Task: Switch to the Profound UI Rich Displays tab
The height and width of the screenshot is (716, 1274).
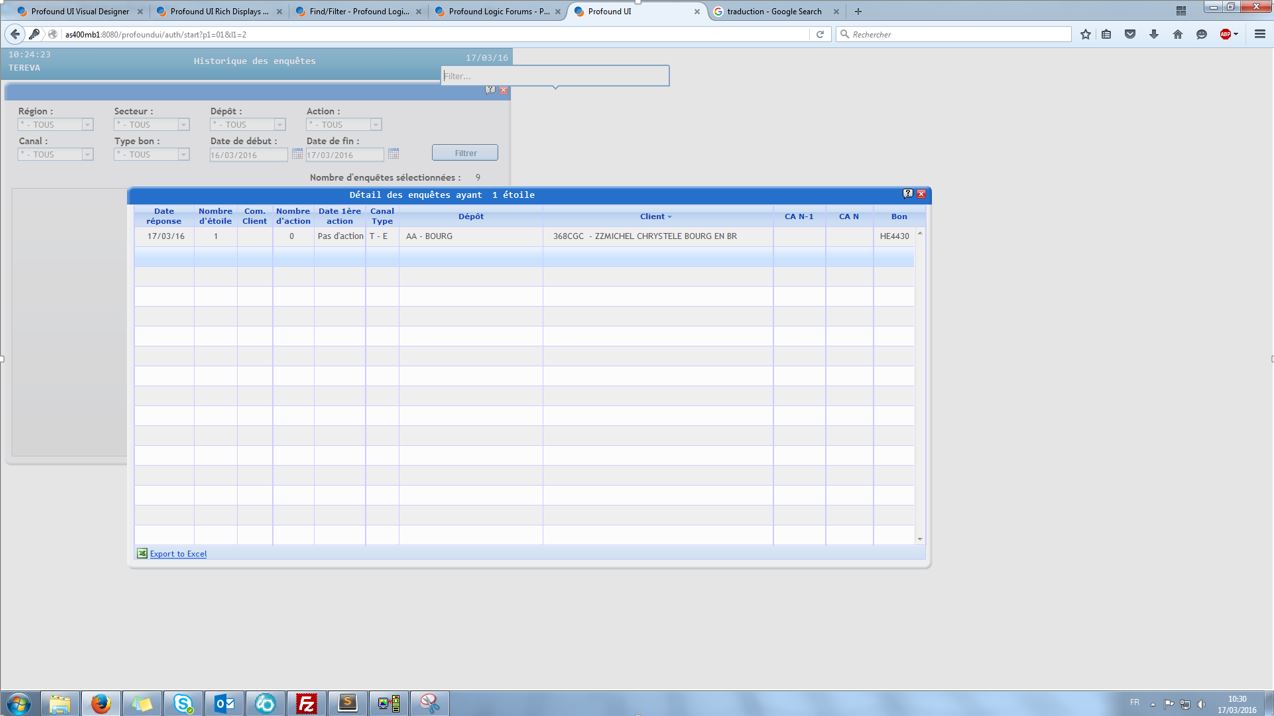Action: [219, 11]
